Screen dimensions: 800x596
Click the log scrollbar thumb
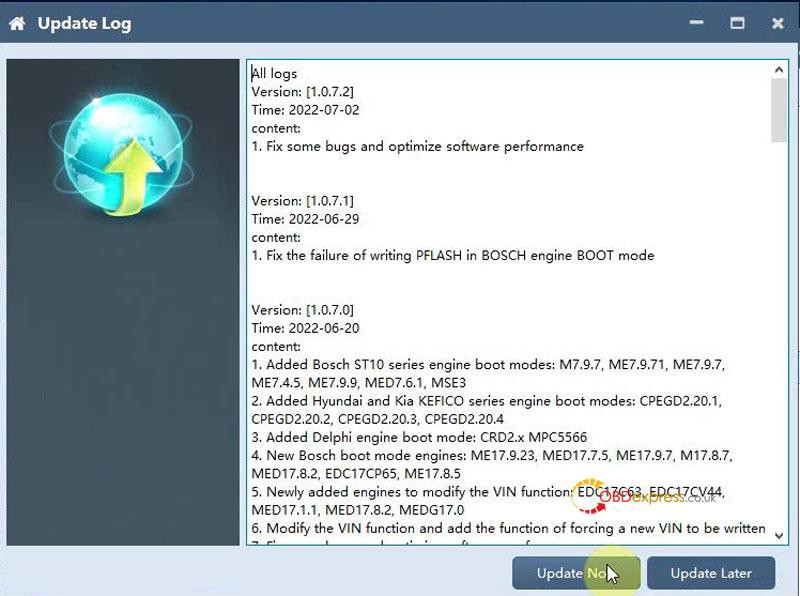point(779,110)
